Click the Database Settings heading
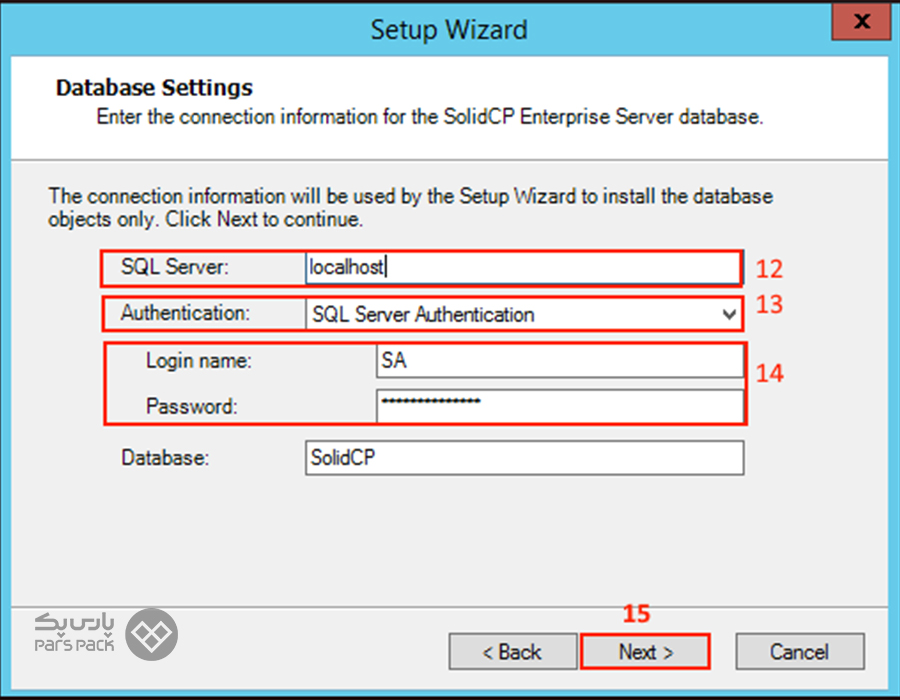Screen dimensions: 900x700 pos(154,88)
